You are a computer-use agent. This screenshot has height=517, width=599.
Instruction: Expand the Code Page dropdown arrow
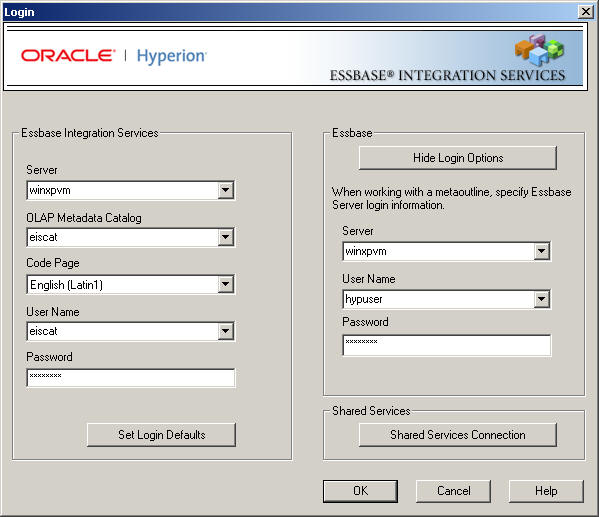(225, 284)
